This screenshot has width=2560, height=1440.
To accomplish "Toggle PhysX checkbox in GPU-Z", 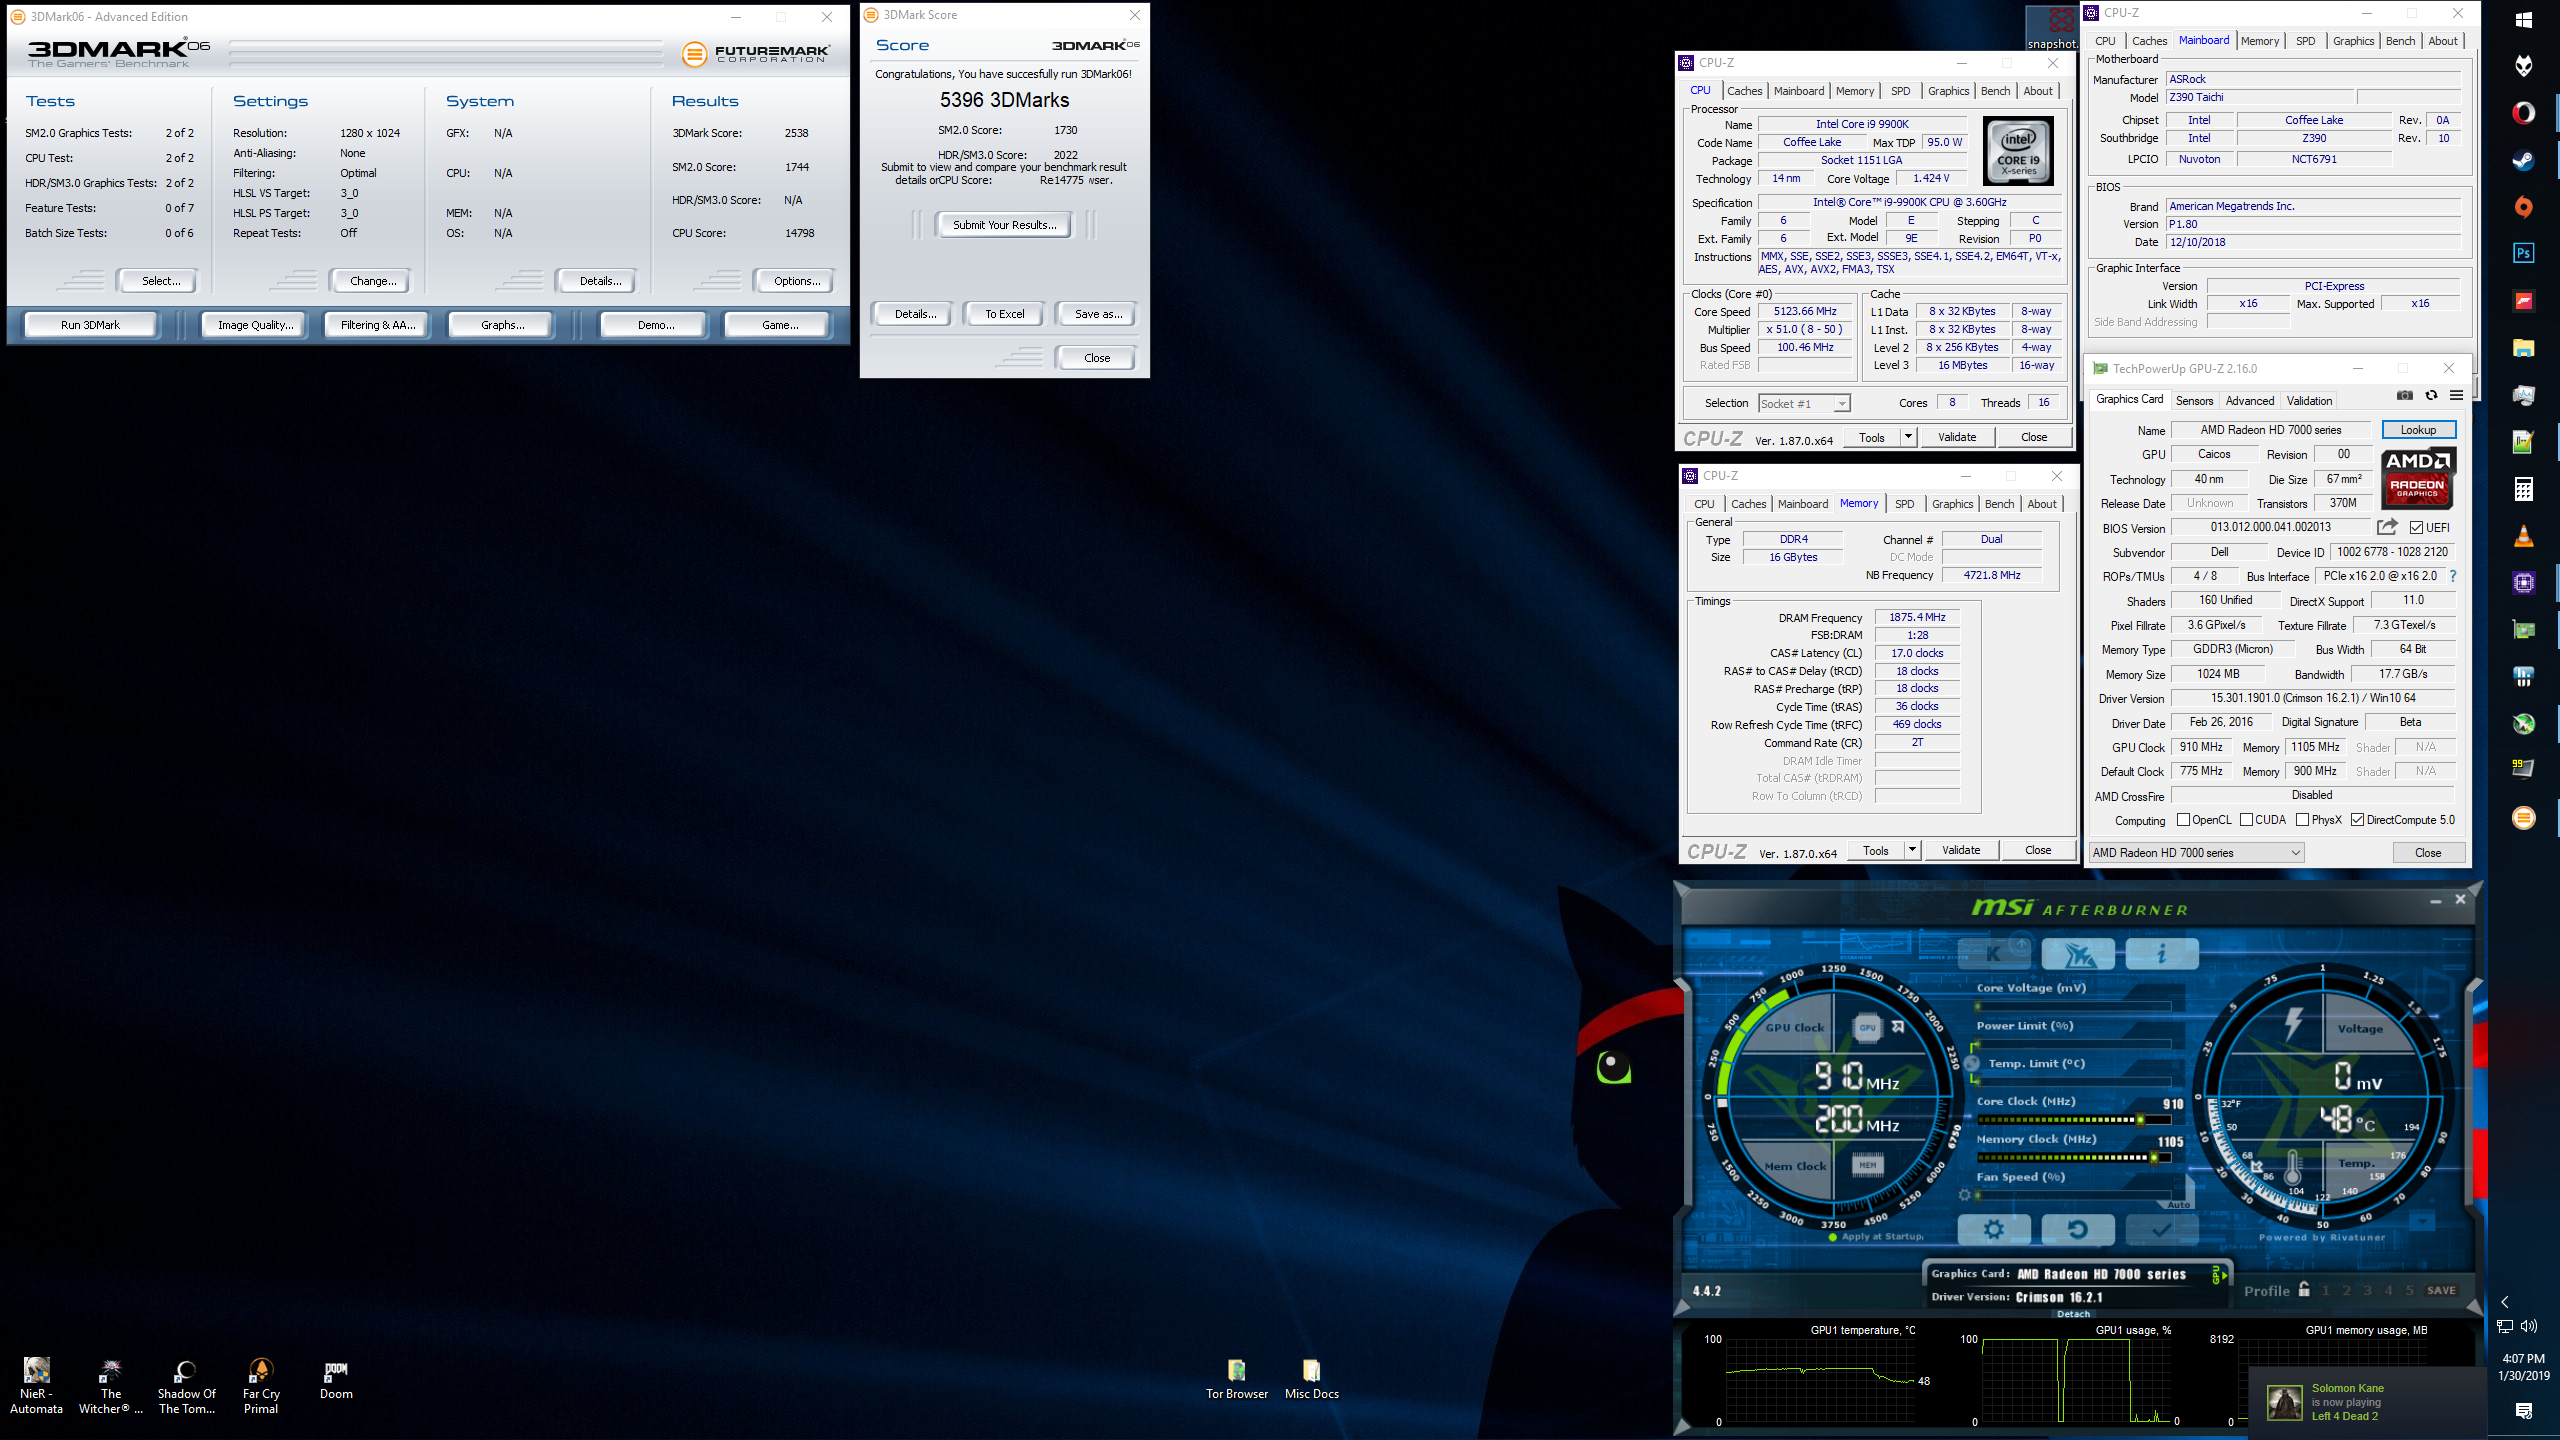I will (x=2302, y=820).
